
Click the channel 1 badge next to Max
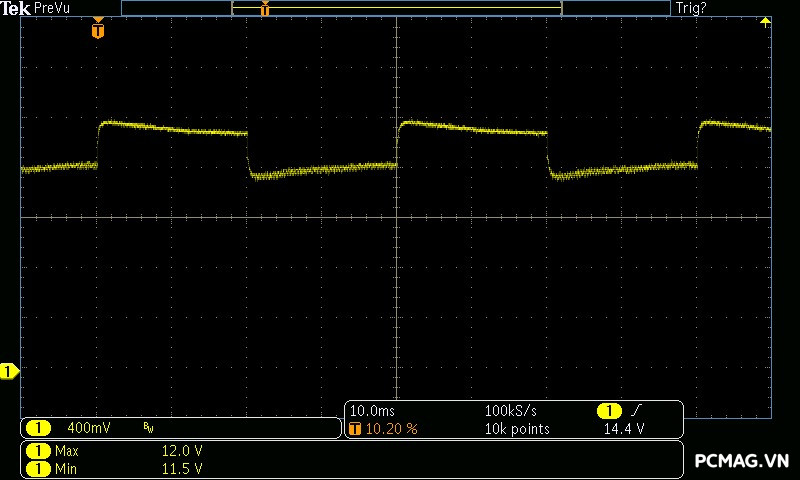pyautogui.click(x=38, y=451)
